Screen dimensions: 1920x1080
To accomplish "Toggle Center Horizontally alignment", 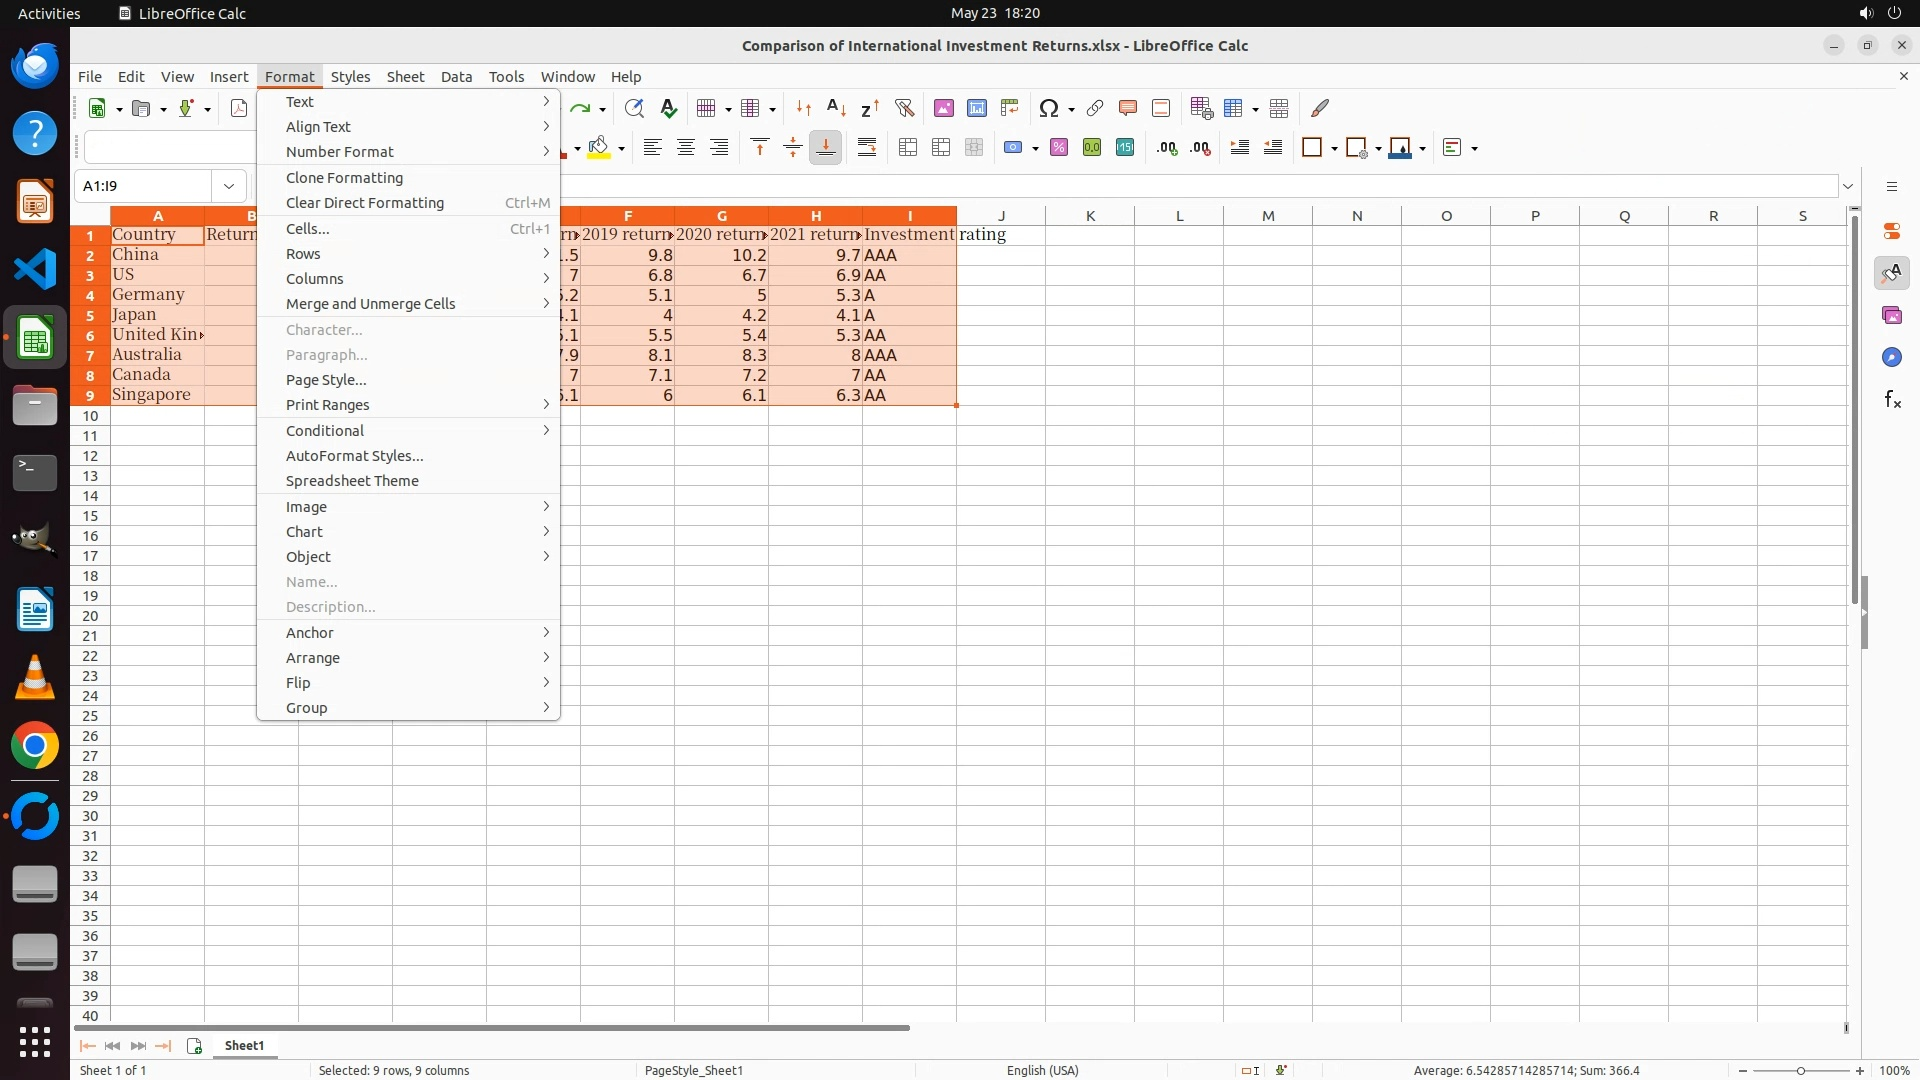I will point(686,148).
